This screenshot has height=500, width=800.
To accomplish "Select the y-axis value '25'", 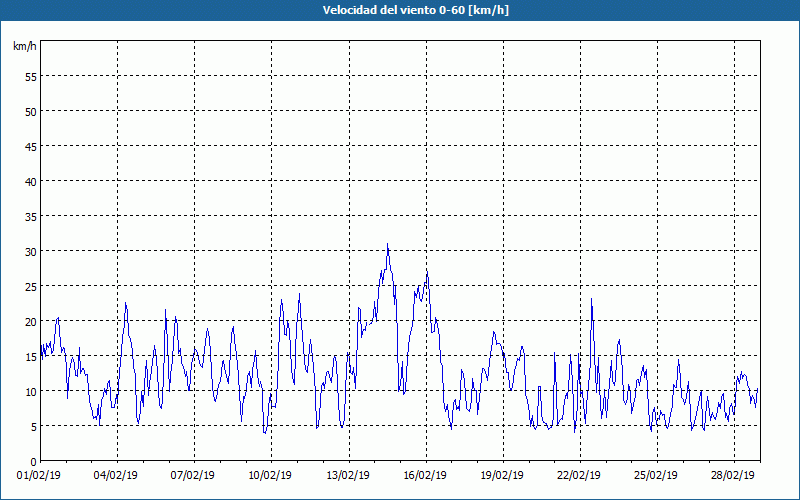I will (x=31, y=287).
